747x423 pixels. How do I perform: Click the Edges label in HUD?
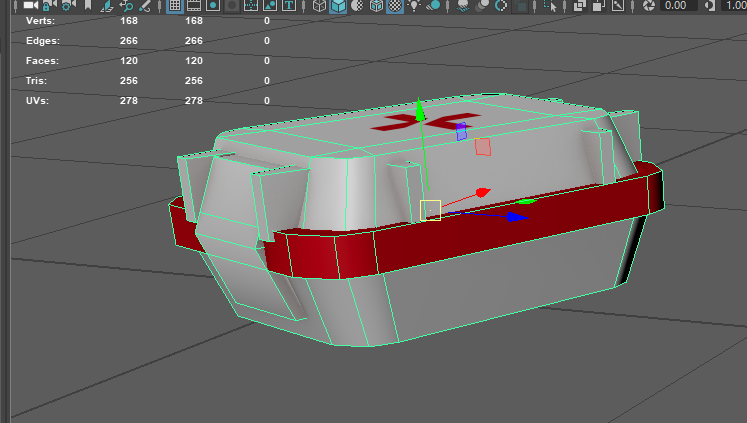43,41
